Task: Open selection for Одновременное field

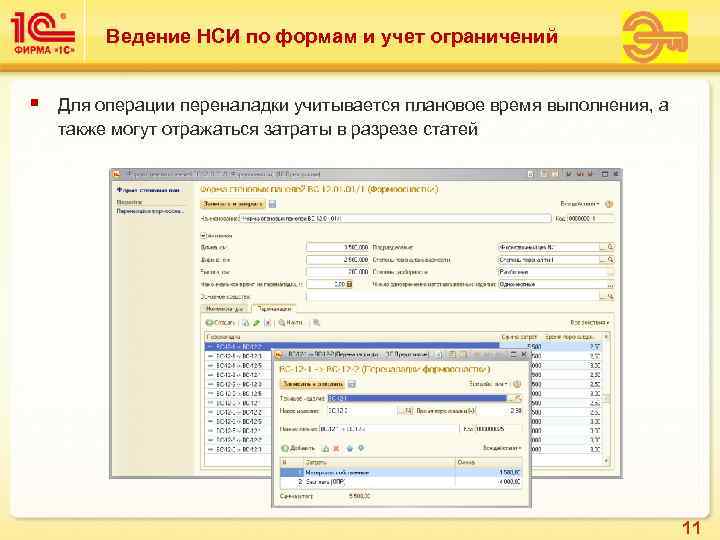Action: point(610,284)
